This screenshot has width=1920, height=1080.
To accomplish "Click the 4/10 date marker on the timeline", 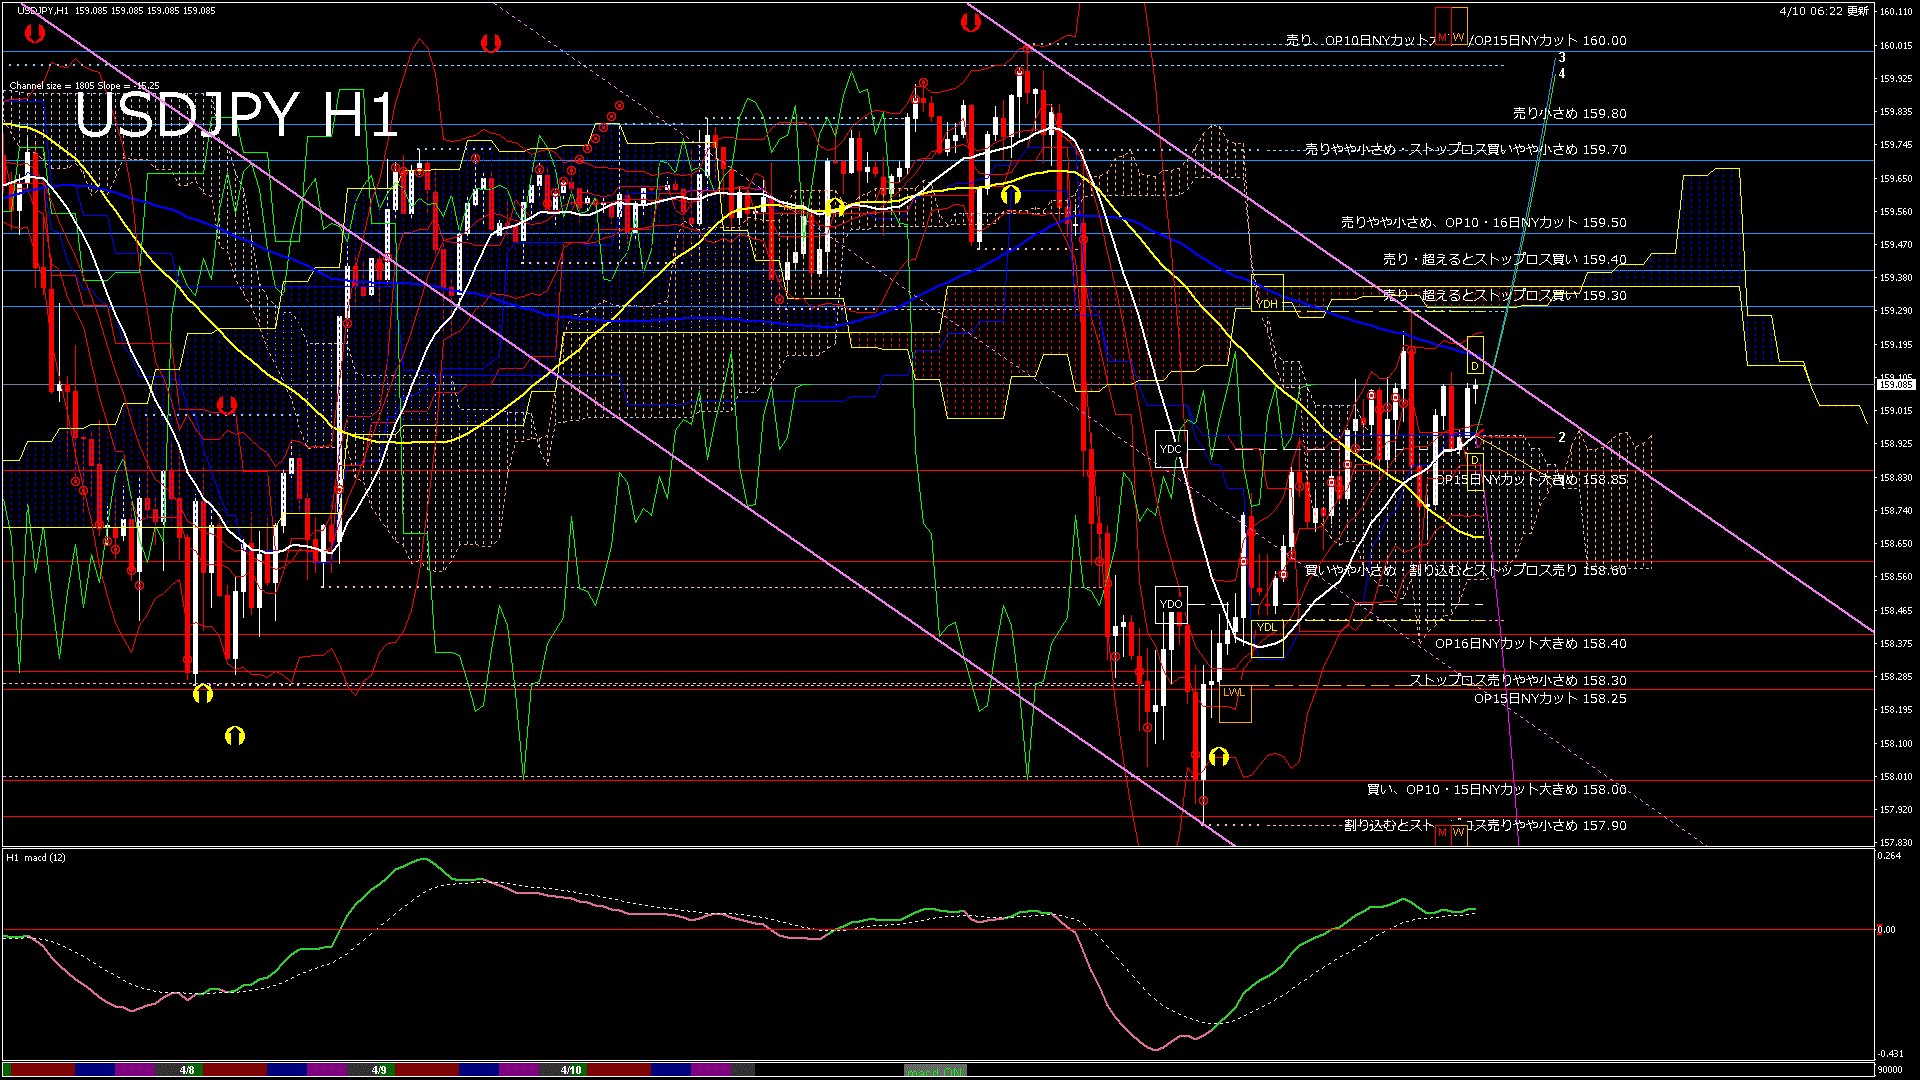I will pyautogui.click(x=571, y=1069).
